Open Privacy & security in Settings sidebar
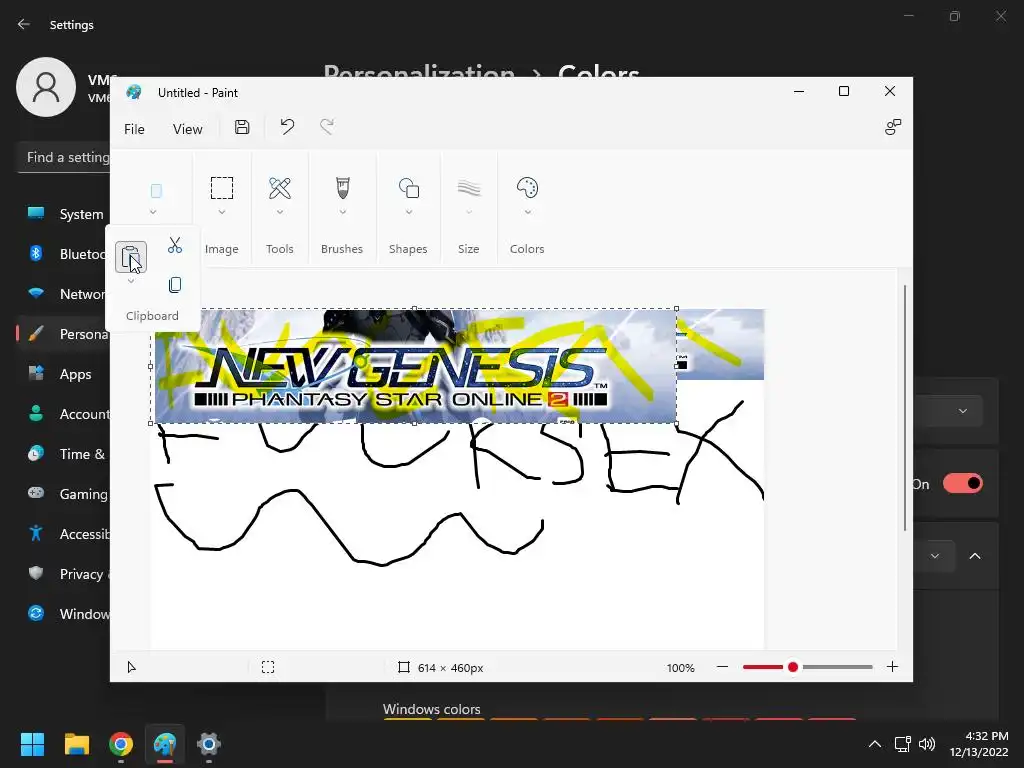 [64, 574]
